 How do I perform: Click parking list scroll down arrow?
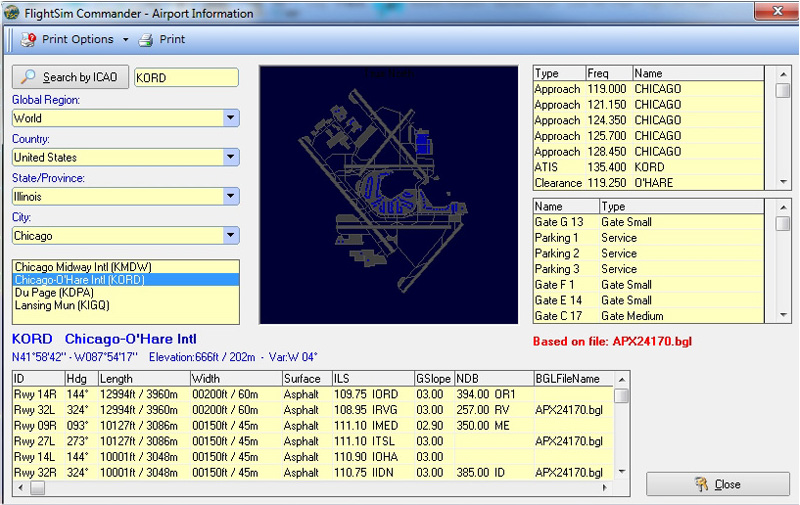pos(783,316)
